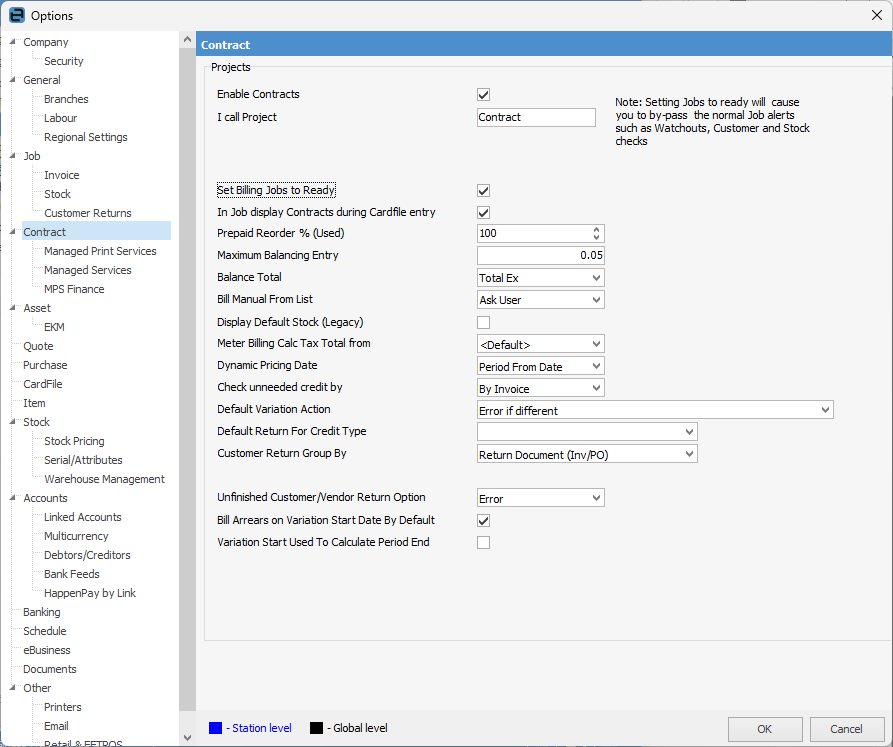The image size is (893, 747).
Task: Collapse the Stock tree node arrow
Action: coord(13,422)
